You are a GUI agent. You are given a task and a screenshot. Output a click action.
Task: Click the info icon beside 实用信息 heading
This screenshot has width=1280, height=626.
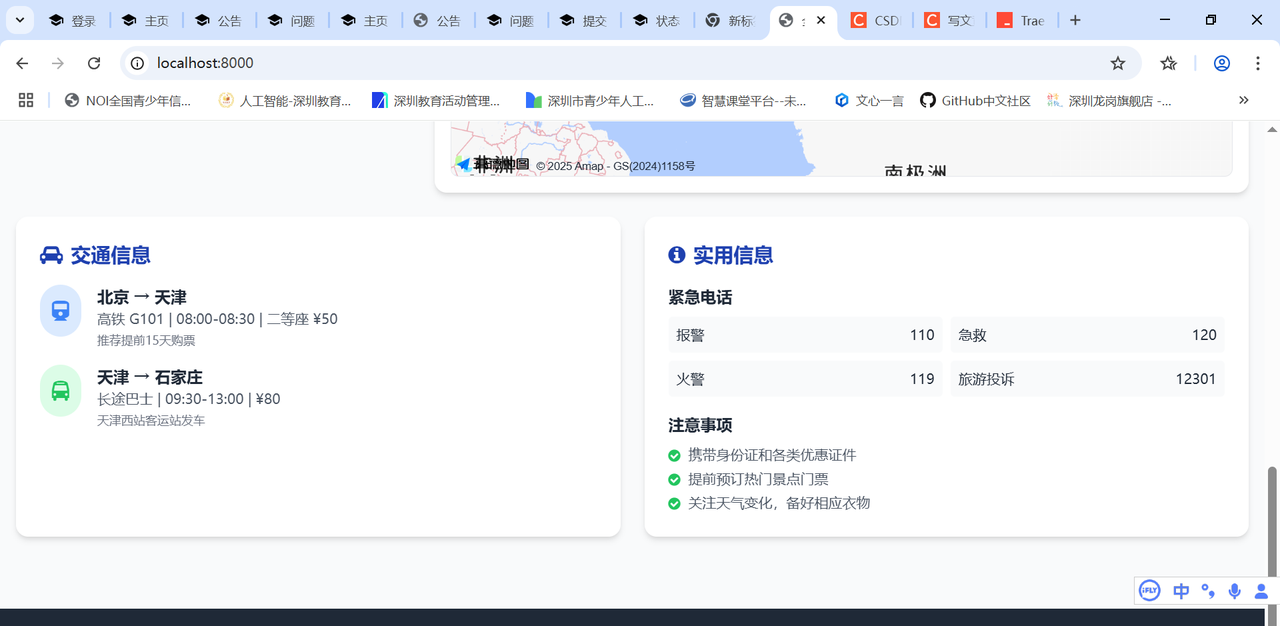click(x=676, y=255)
